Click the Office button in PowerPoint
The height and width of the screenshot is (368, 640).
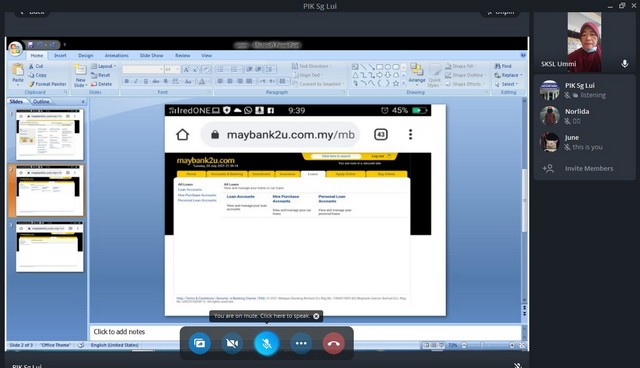[16, 49]
